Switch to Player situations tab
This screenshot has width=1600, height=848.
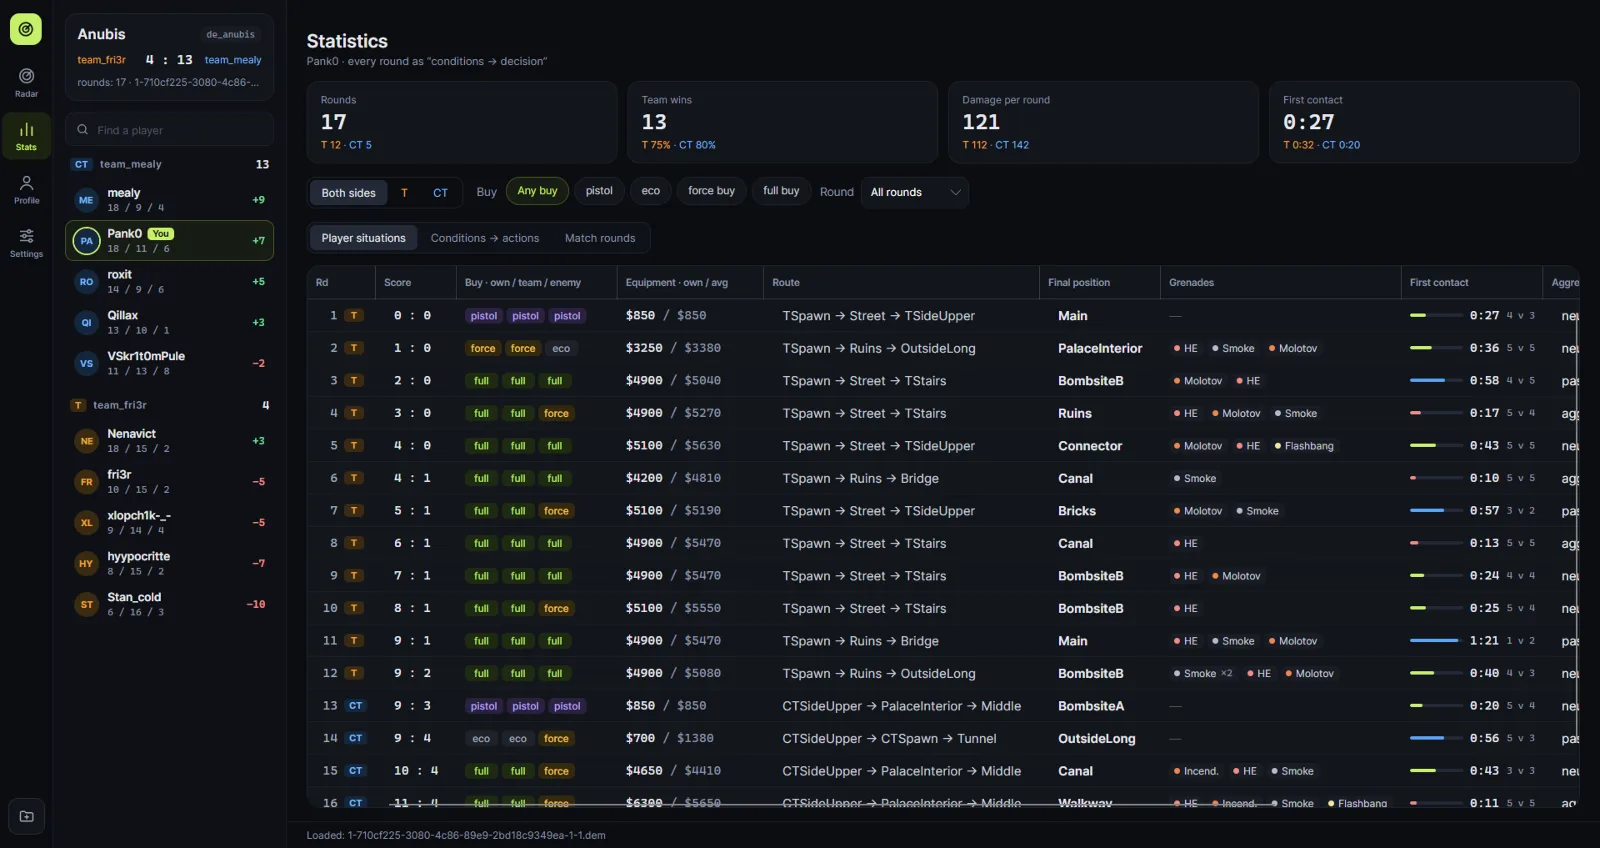pyautogui.click(x=364, y=238)
